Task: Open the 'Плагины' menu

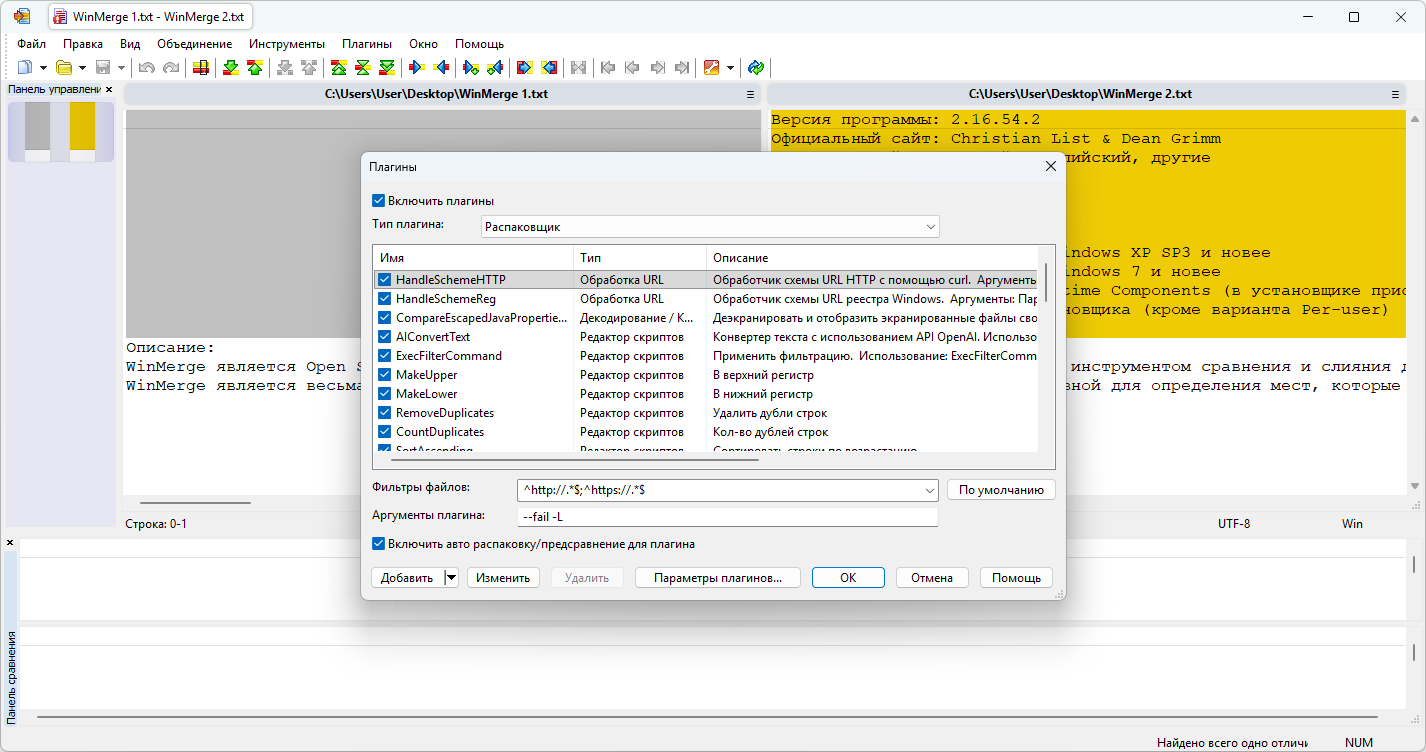Action: coord(366,44)
